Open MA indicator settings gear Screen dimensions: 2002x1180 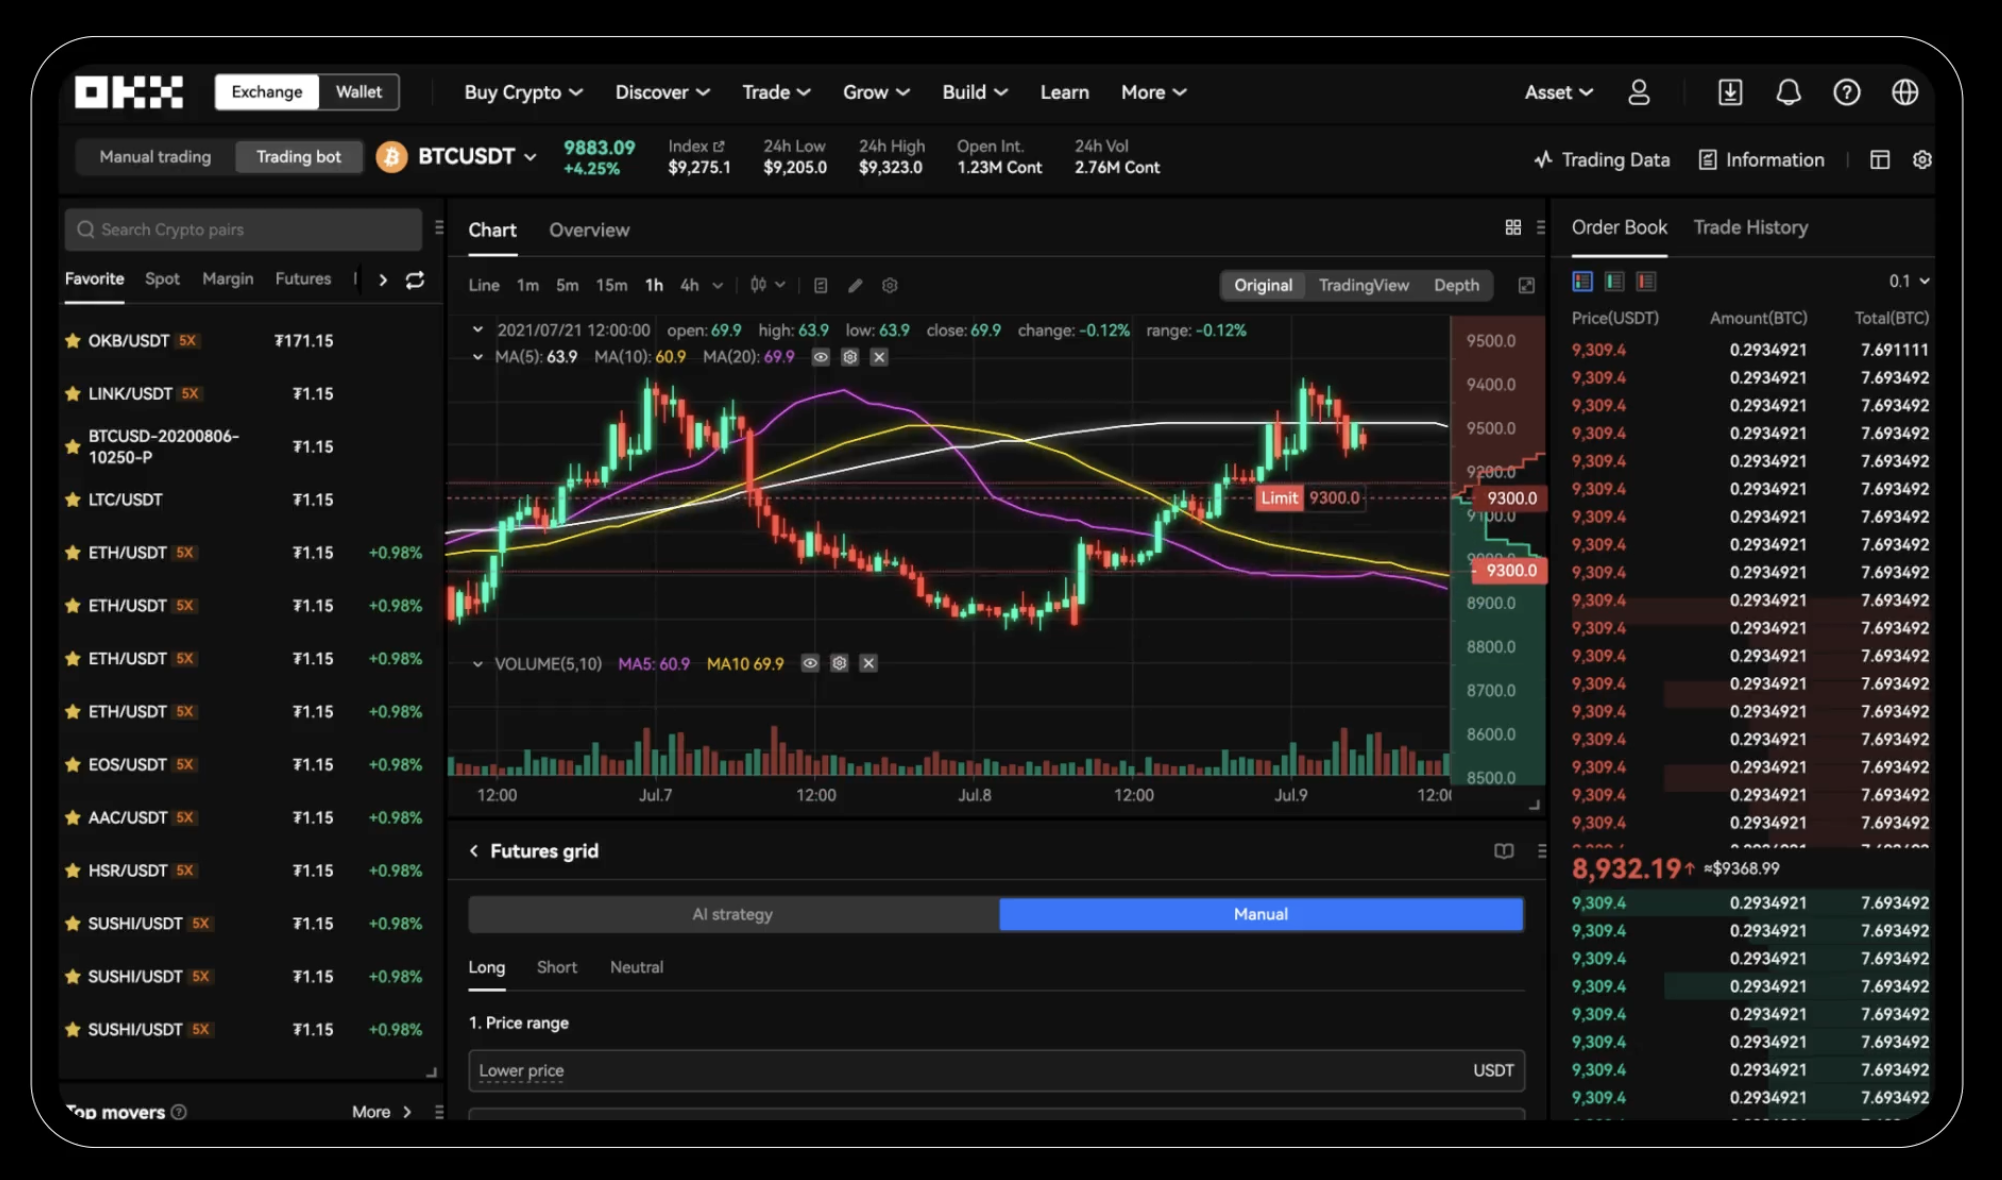[850, 357]
